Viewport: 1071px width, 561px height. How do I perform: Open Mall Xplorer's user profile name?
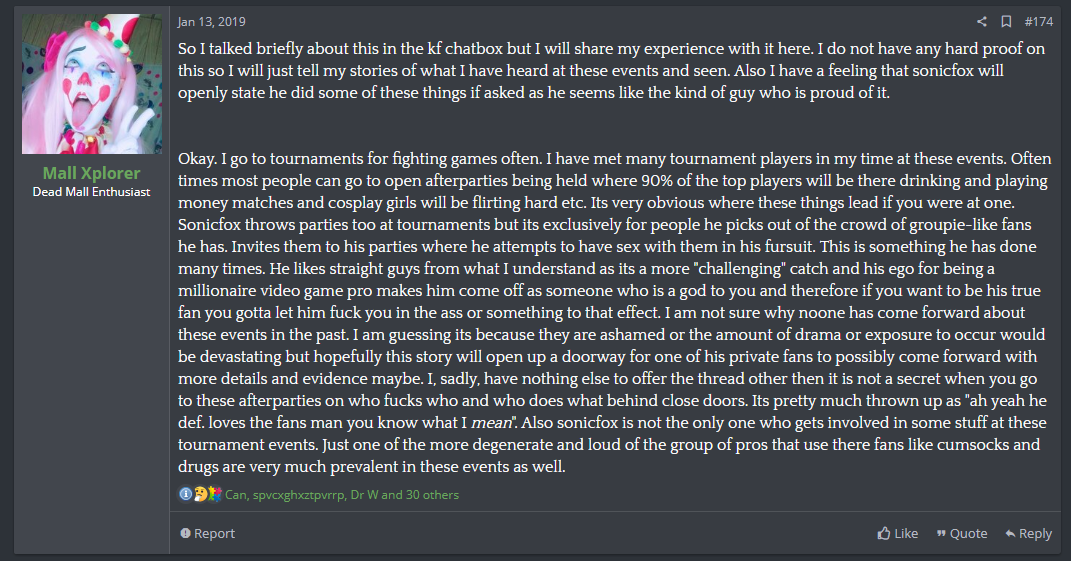(x=92, y=173)
